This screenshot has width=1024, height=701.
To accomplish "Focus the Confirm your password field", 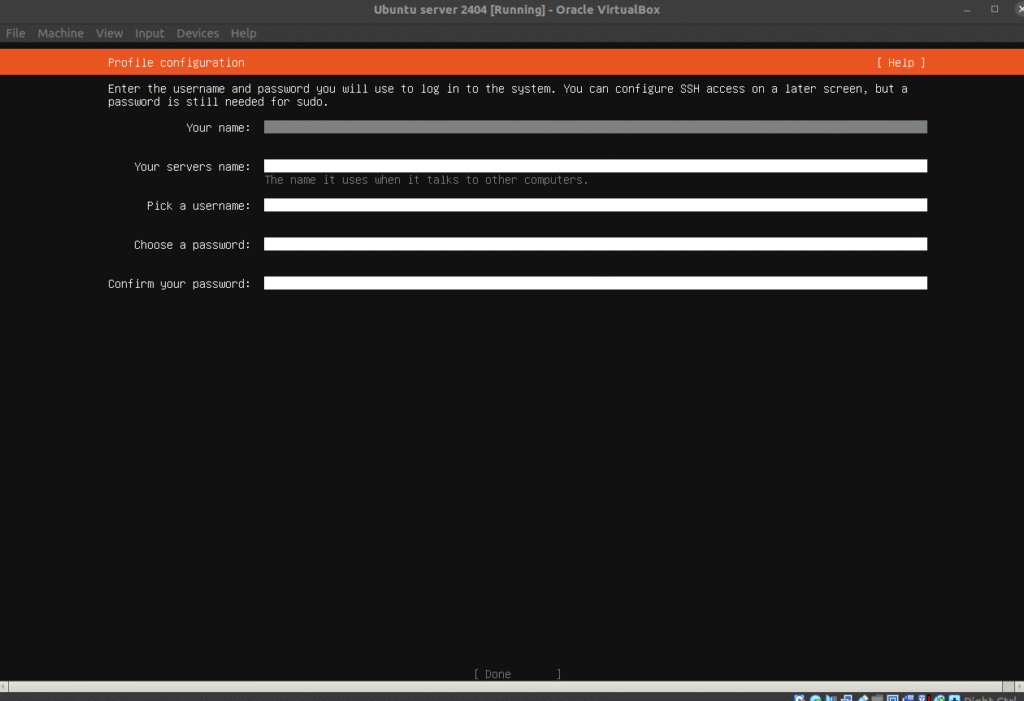I will coord(595,283).
